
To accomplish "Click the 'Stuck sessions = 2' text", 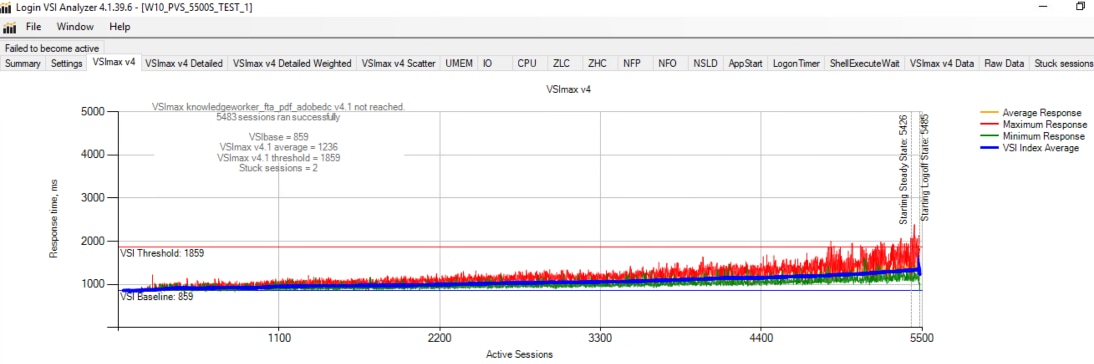I will 278,168.
